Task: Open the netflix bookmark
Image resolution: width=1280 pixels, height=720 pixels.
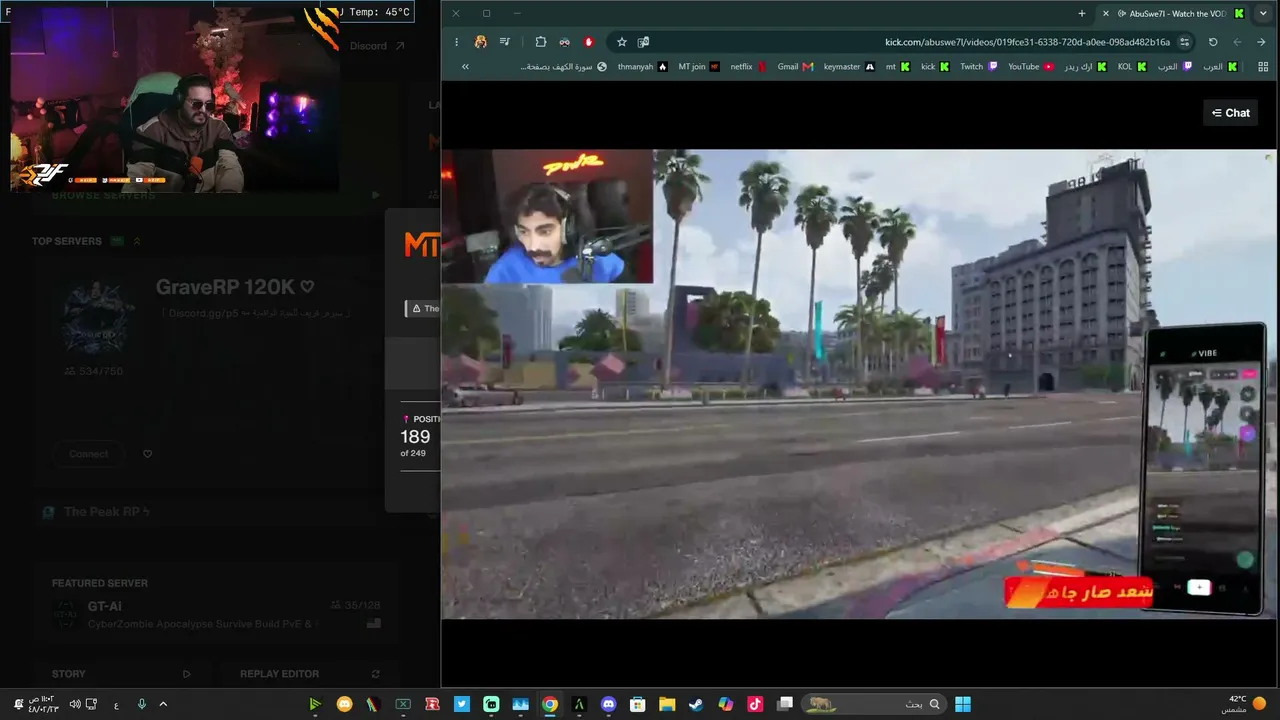Action: point(748,66)
